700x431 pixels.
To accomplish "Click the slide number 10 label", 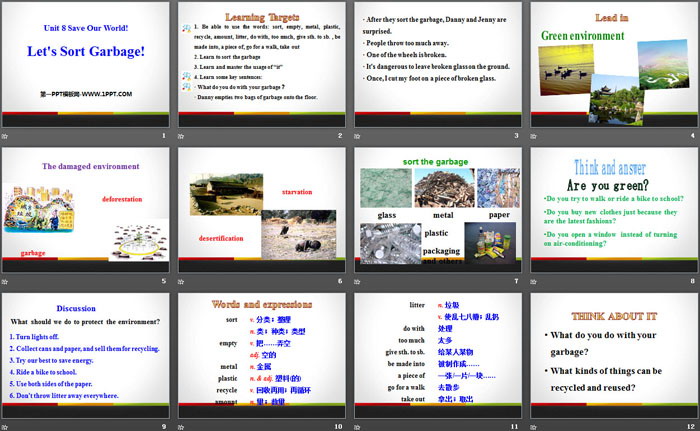I will (338, 427).
